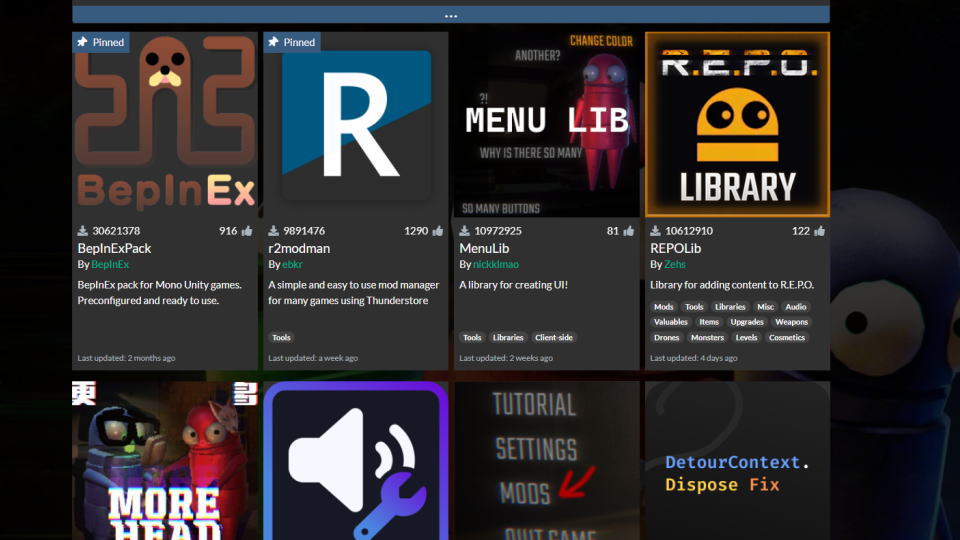Select the Weapons tag on REPOLib

(x=792, y=322)
